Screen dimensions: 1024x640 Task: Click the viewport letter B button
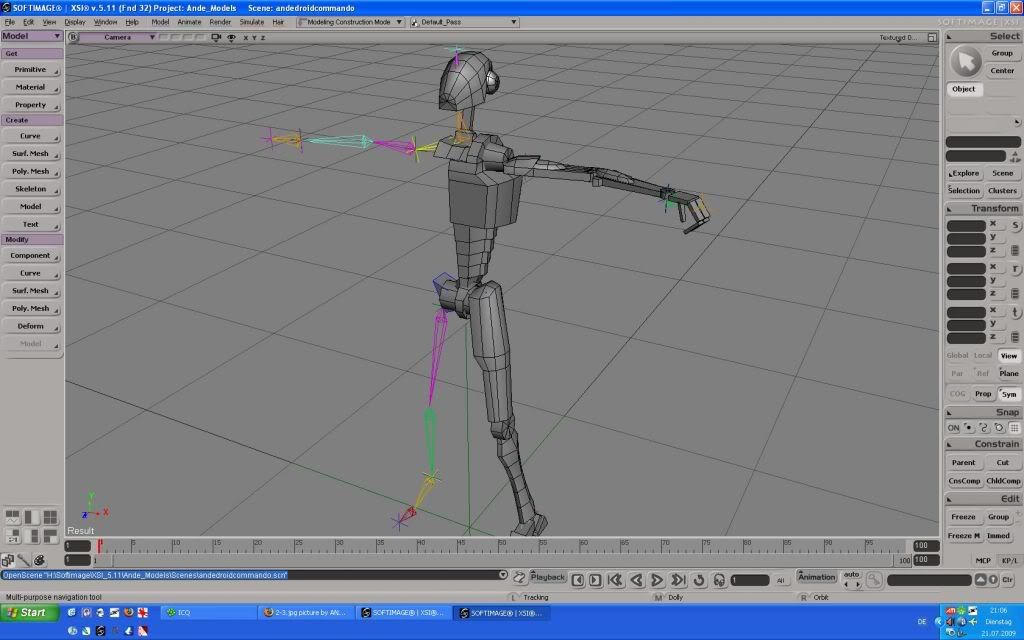(73, 37)
